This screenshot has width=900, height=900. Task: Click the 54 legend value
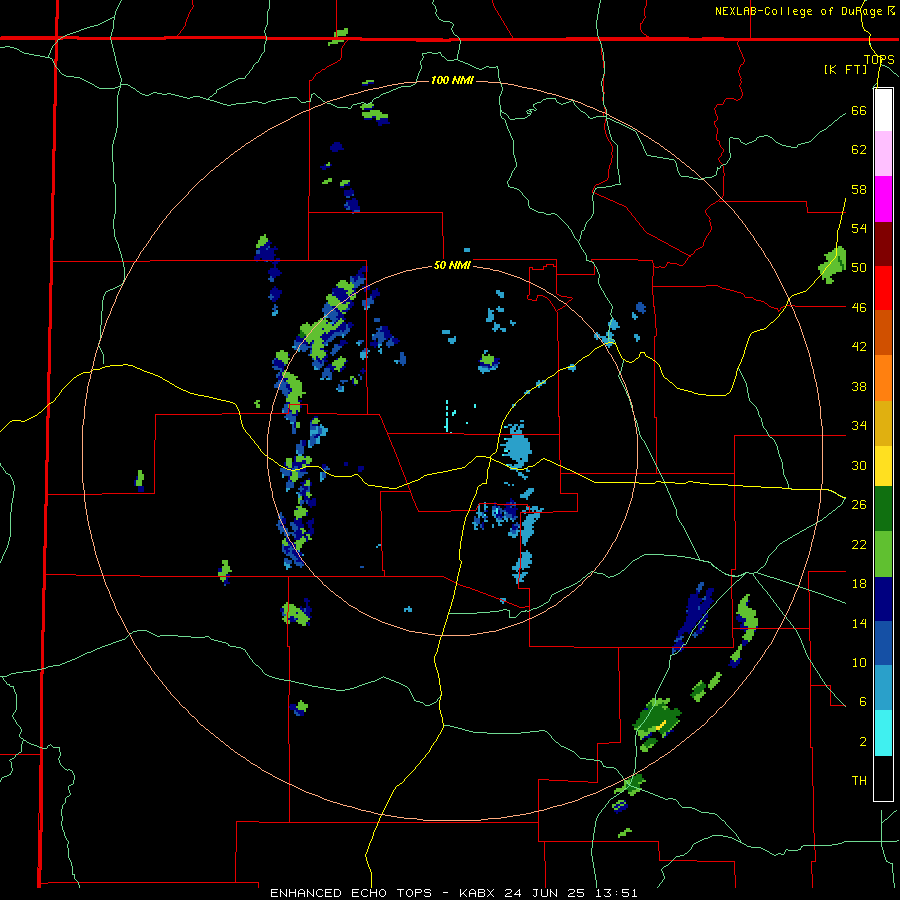(859, 228)
